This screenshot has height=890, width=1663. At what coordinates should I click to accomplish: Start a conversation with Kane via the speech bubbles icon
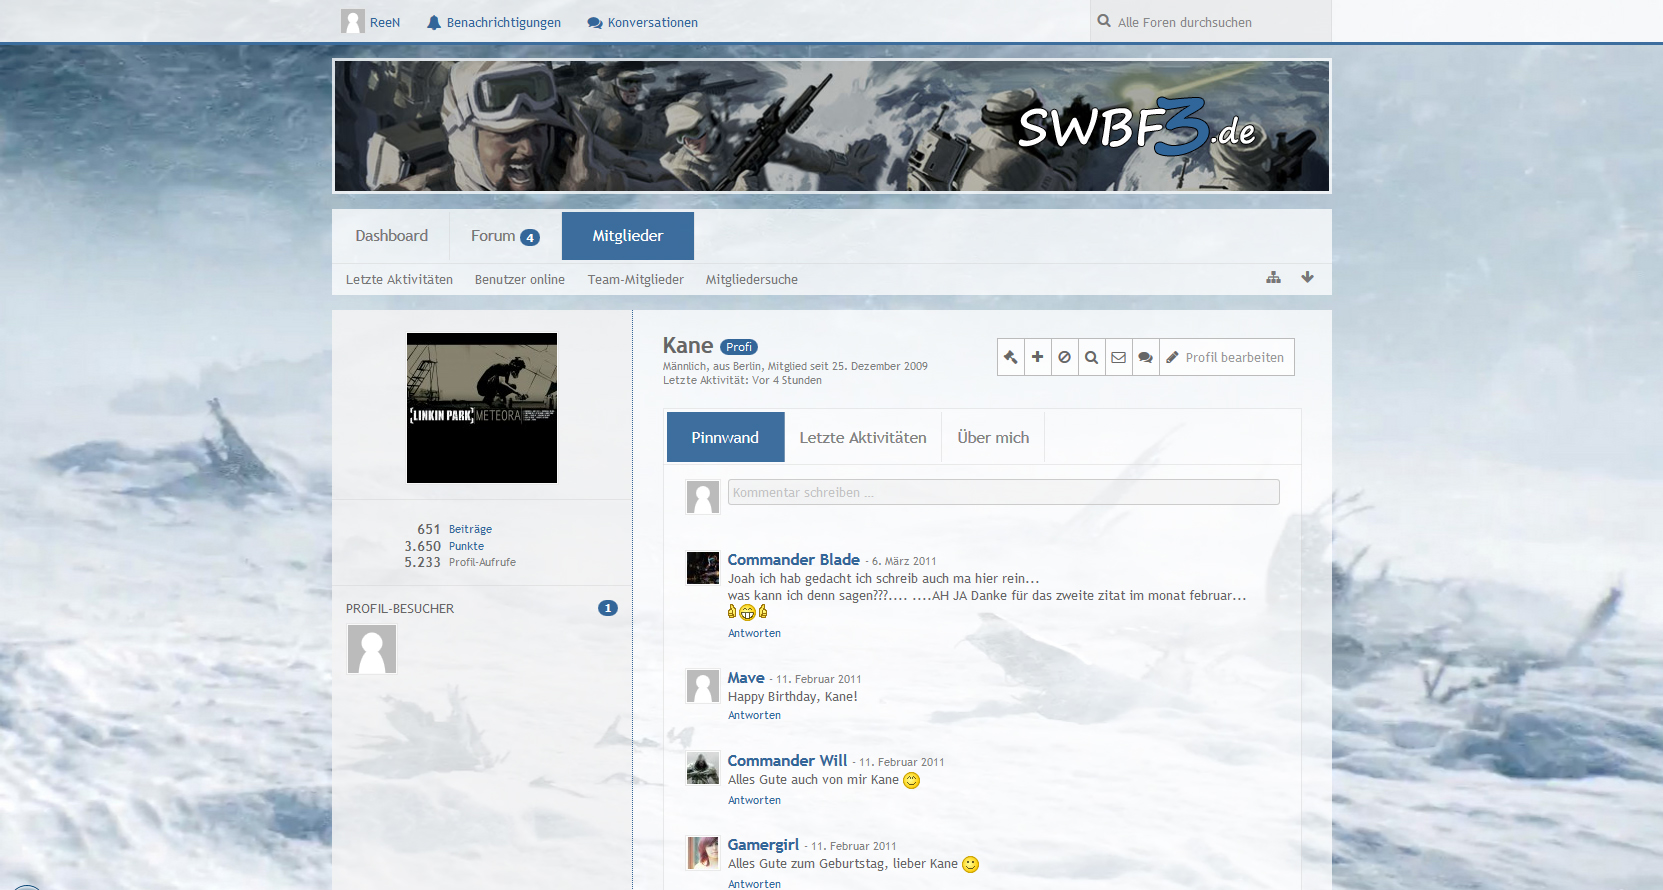(1146, 357)
